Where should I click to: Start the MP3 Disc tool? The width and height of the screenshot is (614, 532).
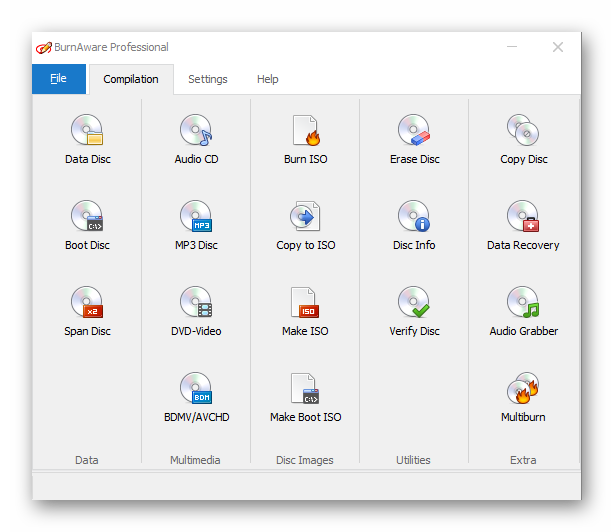(196, 225)
